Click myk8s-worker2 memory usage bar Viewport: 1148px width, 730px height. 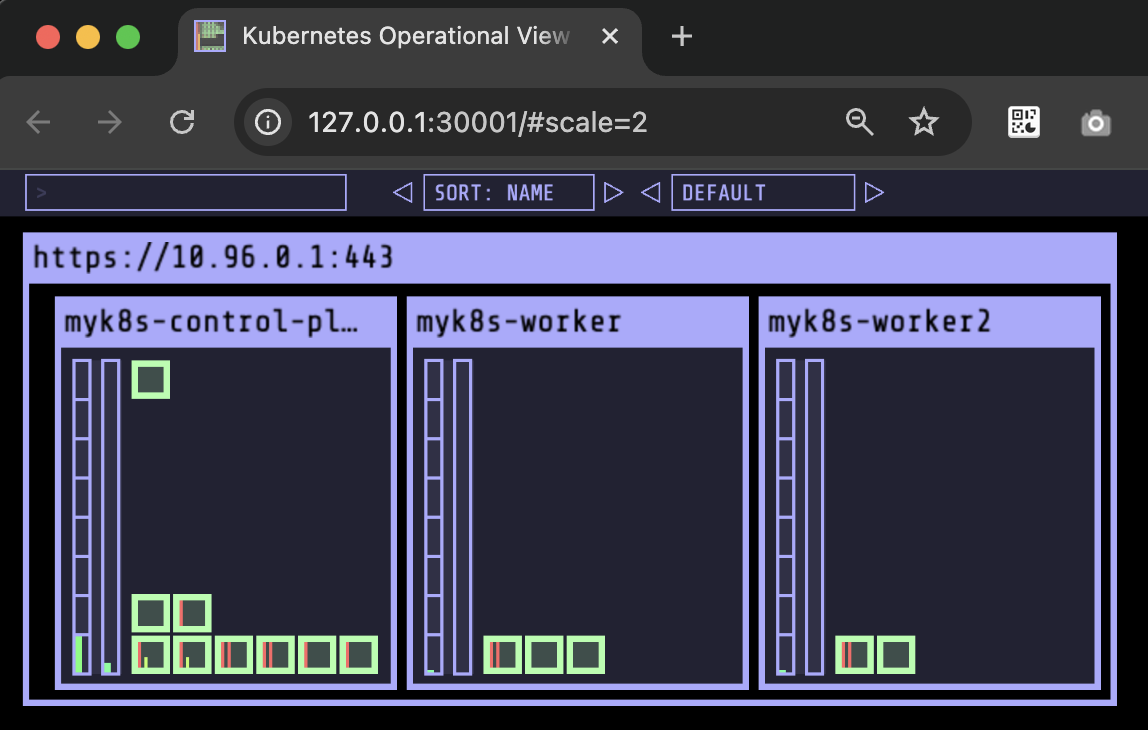pyautogui.click(x=815, y=517)
